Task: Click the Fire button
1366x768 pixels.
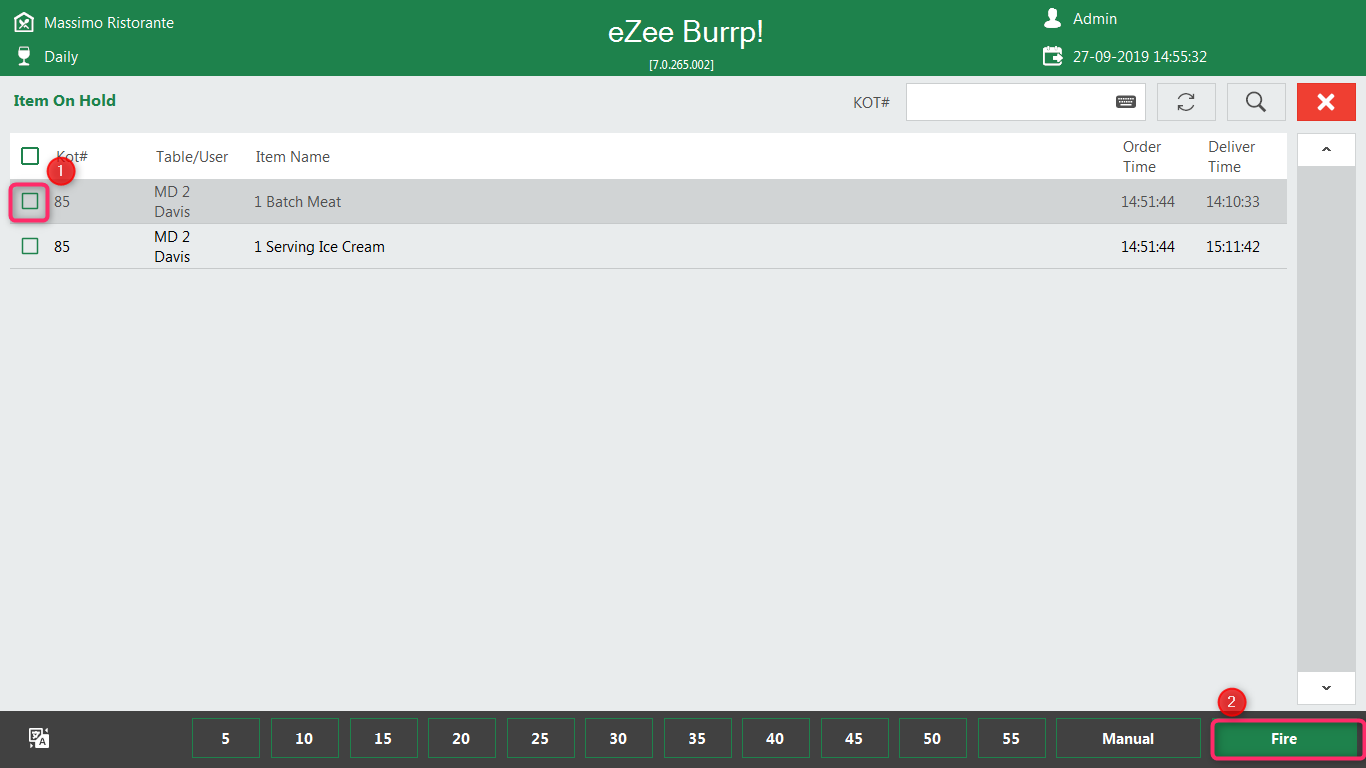Action: 1284,739
